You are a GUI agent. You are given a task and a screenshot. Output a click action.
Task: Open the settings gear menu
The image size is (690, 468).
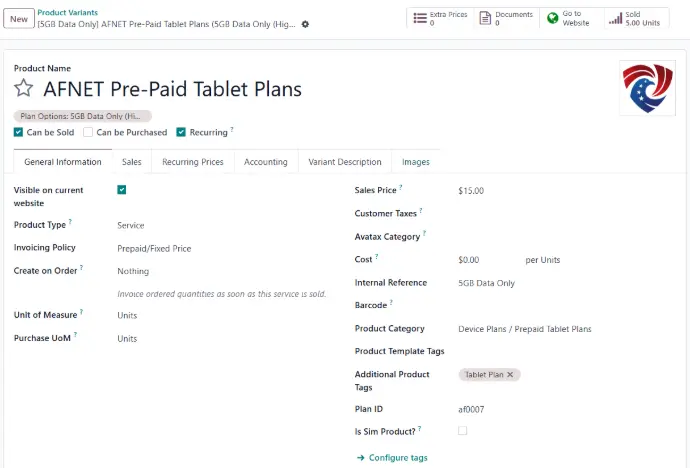(x=306, y=24)
